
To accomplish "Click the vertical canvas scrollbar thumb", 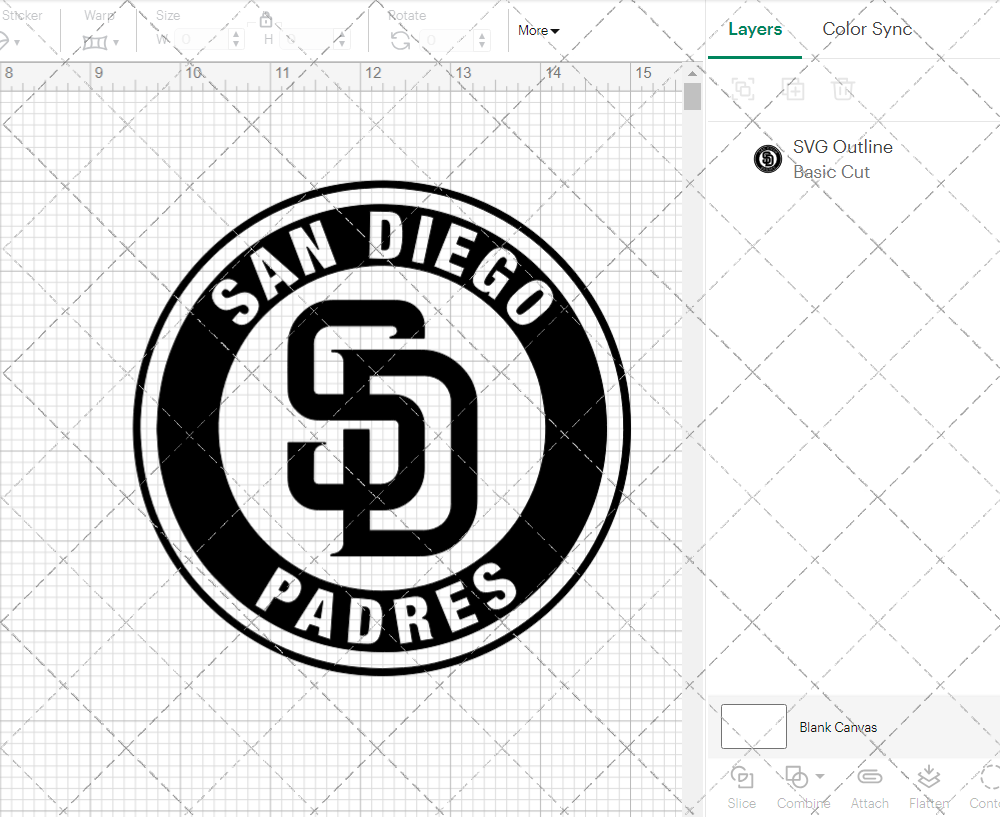I will [x=693, y=97].
